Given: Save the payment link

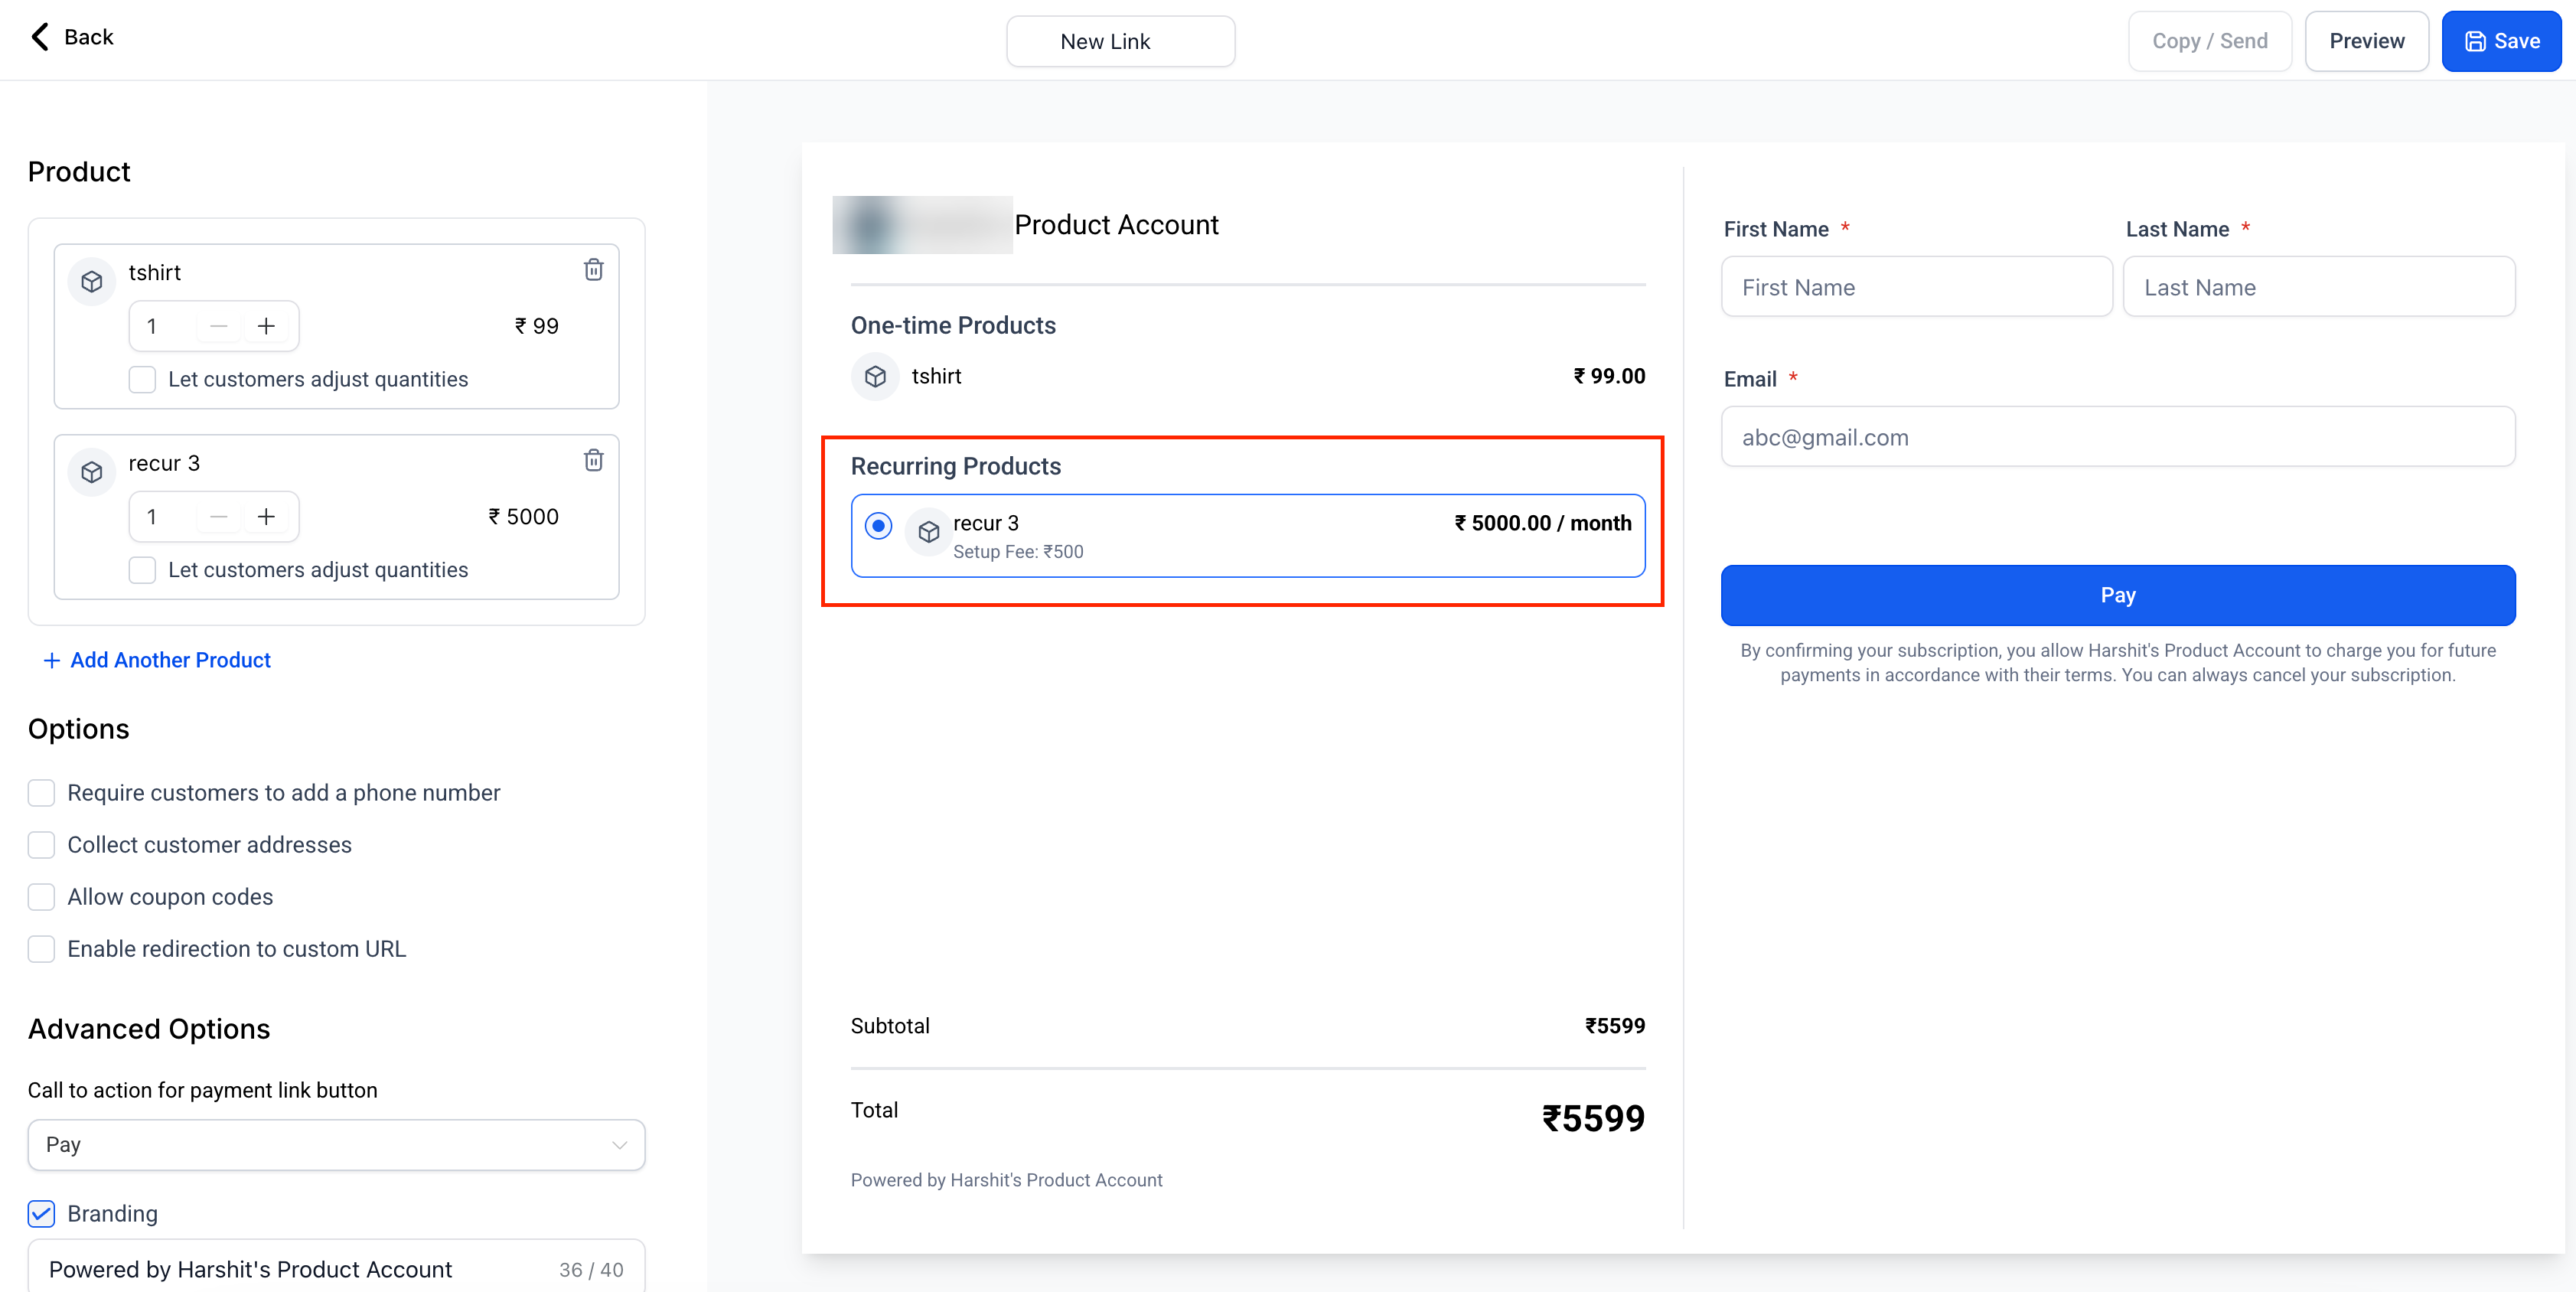Looking at the screenshot, I should (2500, 42).
